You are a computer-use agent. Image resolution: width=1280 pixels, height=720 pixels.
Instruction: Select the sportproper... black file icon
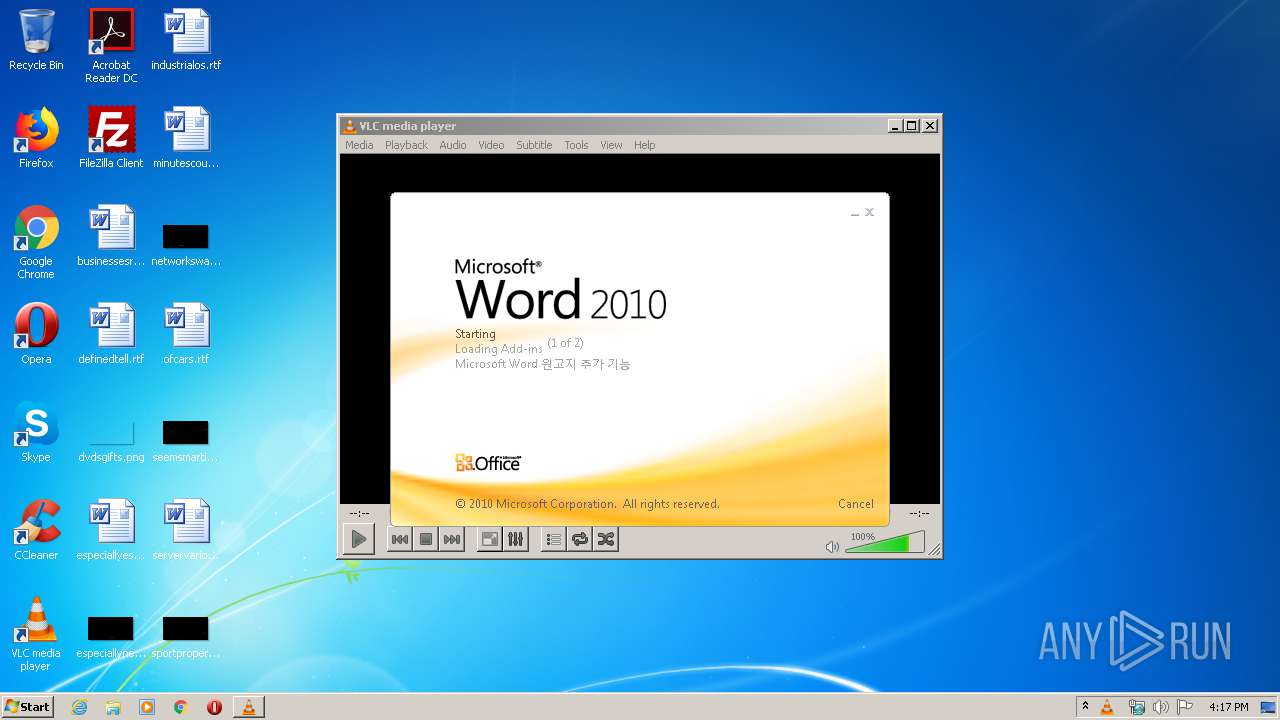[186, 637]
